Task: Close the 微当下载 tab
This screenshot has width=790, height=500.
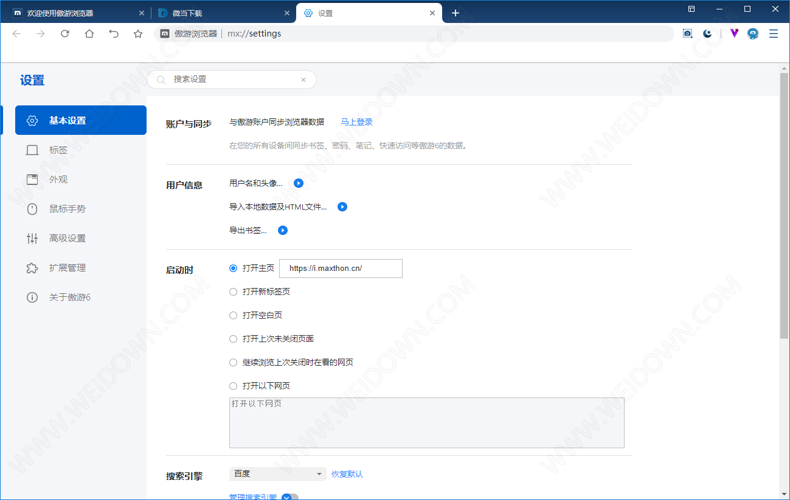Action: [287, 13]
